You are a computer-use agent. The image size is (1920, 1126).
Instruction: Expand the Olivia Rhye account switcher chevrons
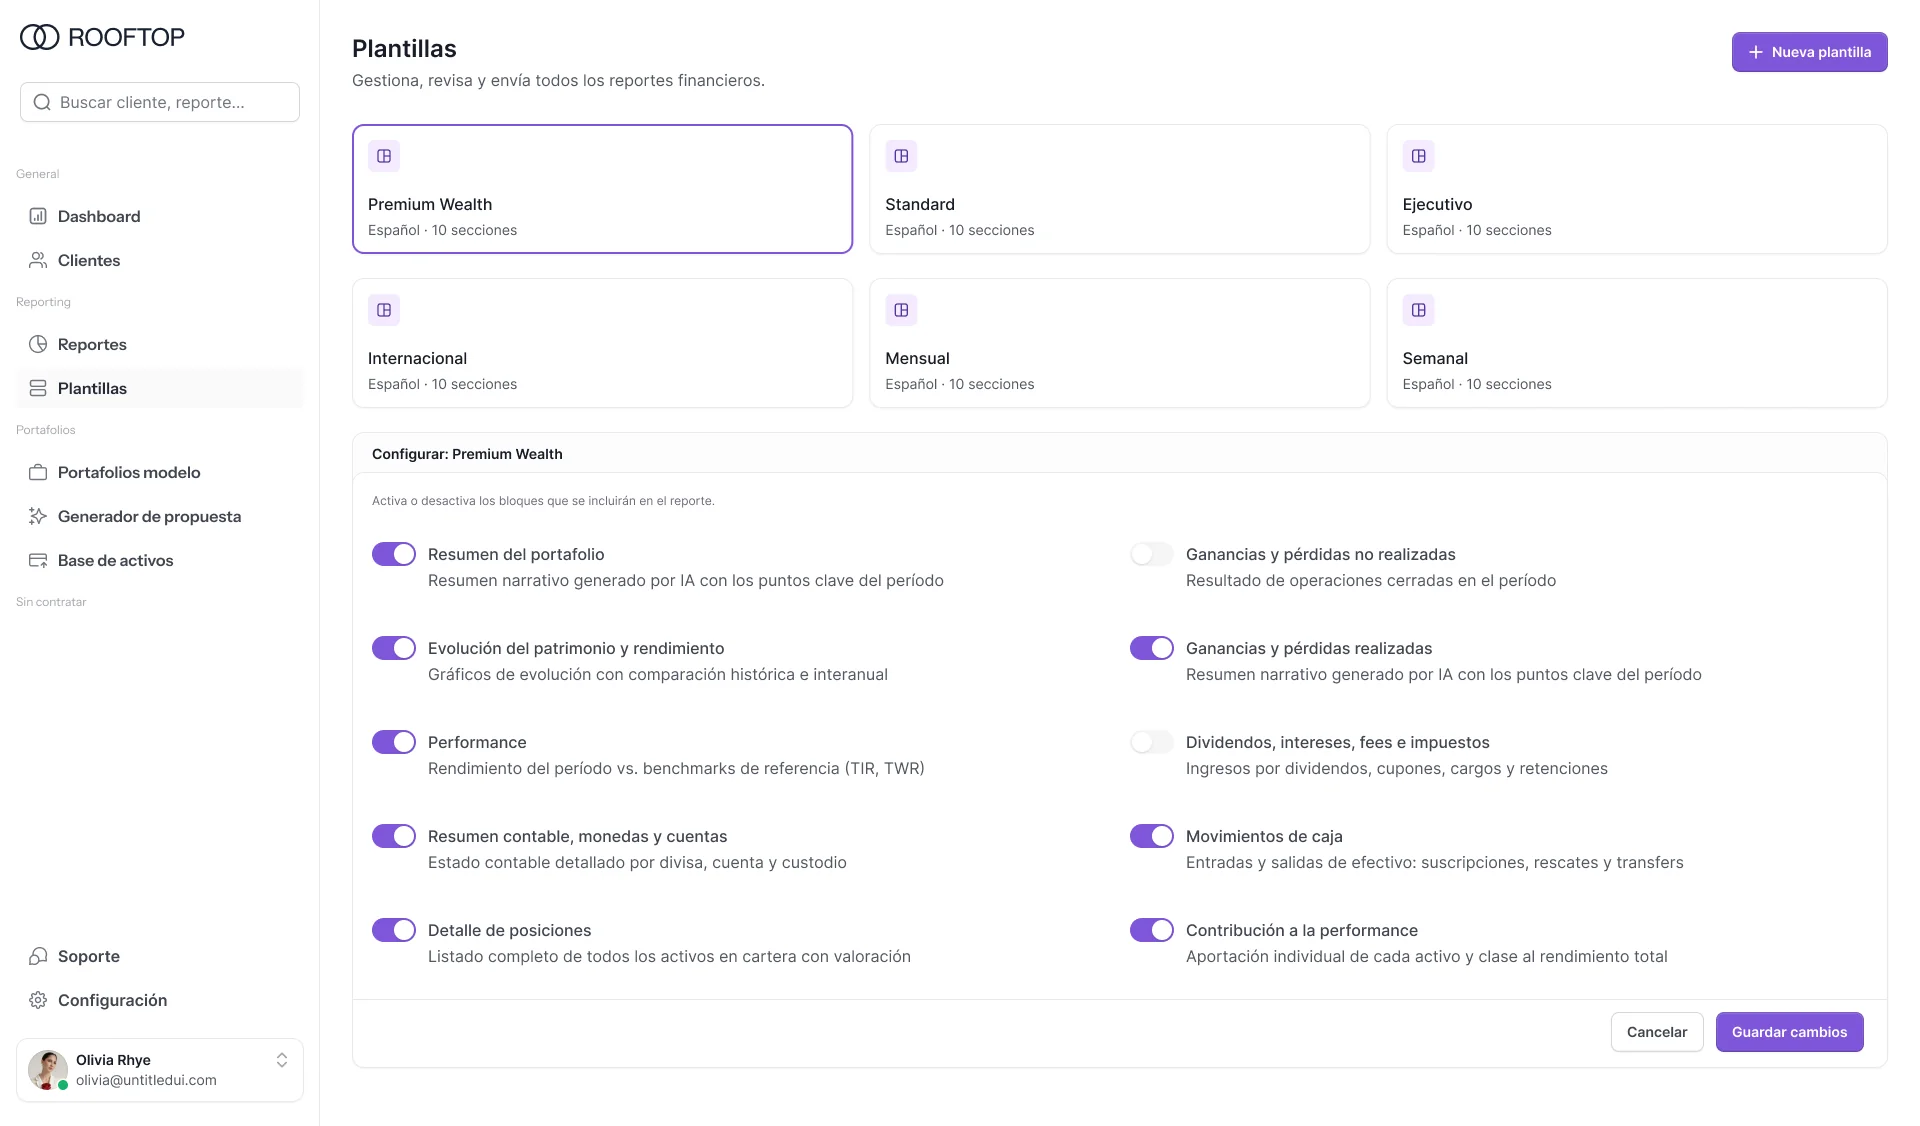(282, 1060)
